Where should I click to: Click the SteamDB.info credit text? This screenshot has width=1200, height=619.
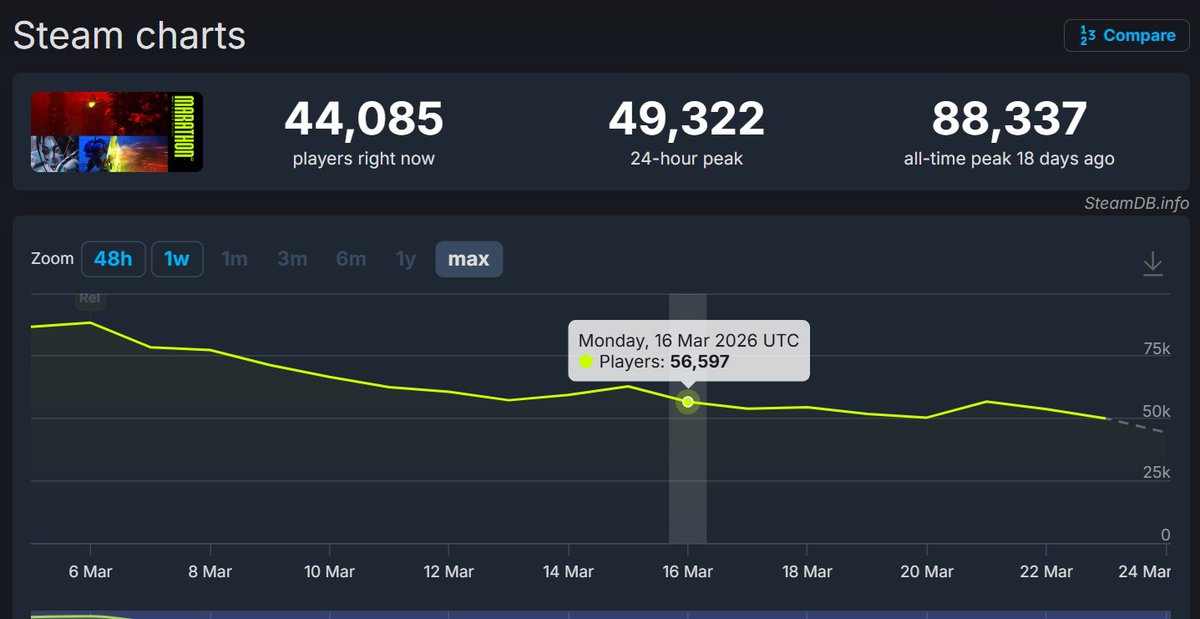[x=1137, y=203]
